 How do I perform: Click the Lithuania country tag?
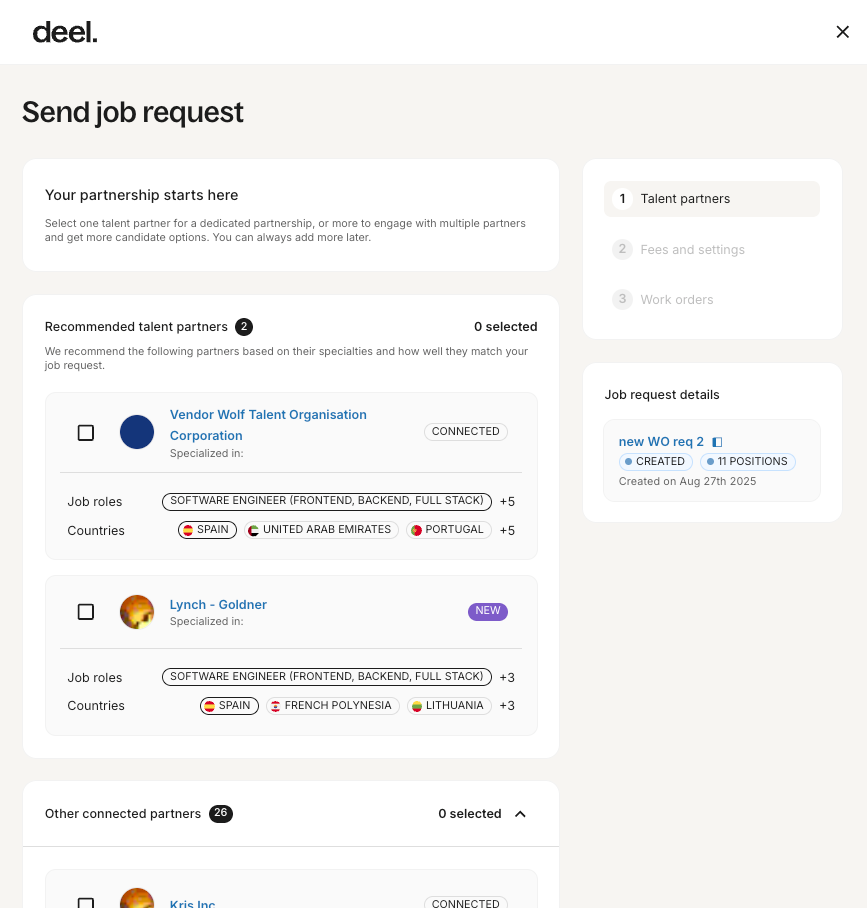(x=448, y=706)
